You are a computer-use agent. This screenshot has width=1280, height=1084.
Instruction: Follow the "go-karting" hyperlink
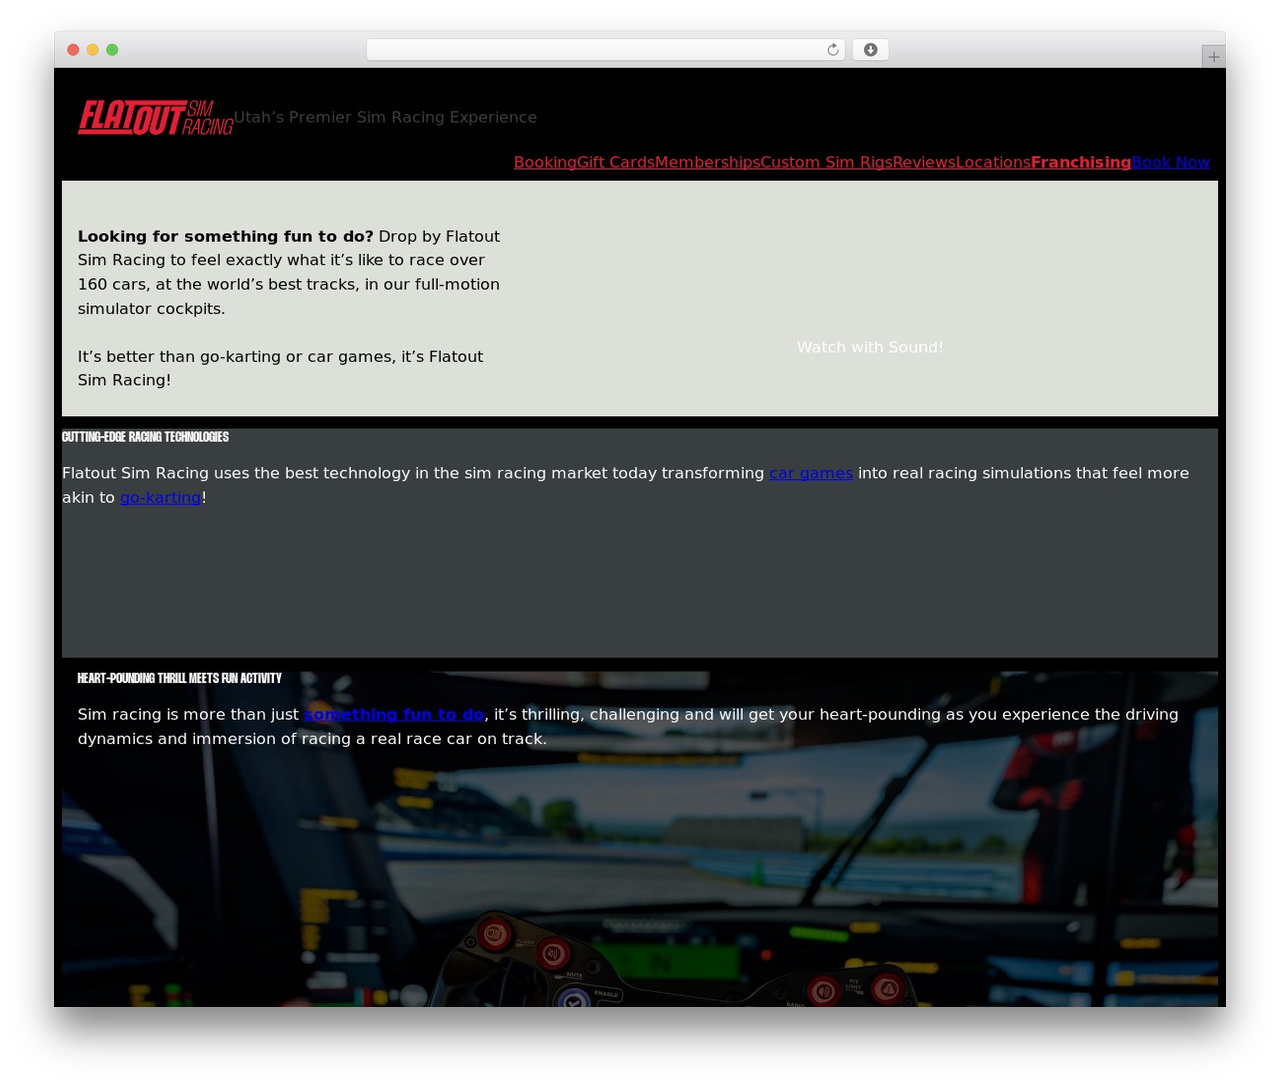(160, 497)
